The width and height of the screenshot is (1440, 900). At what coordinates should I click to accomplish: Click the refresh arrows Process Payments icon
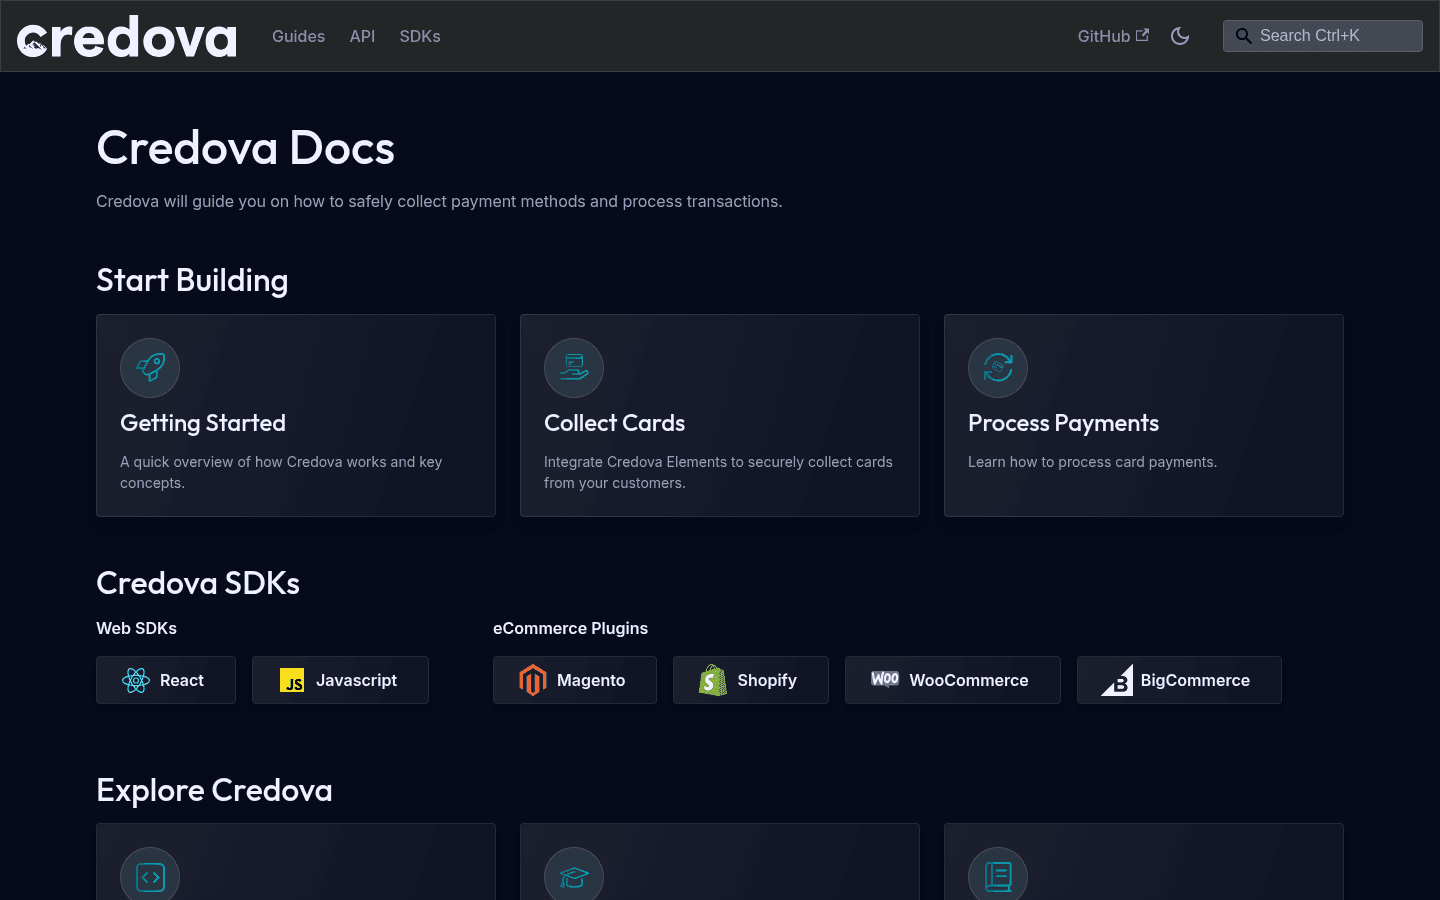(x=998, y=368)
